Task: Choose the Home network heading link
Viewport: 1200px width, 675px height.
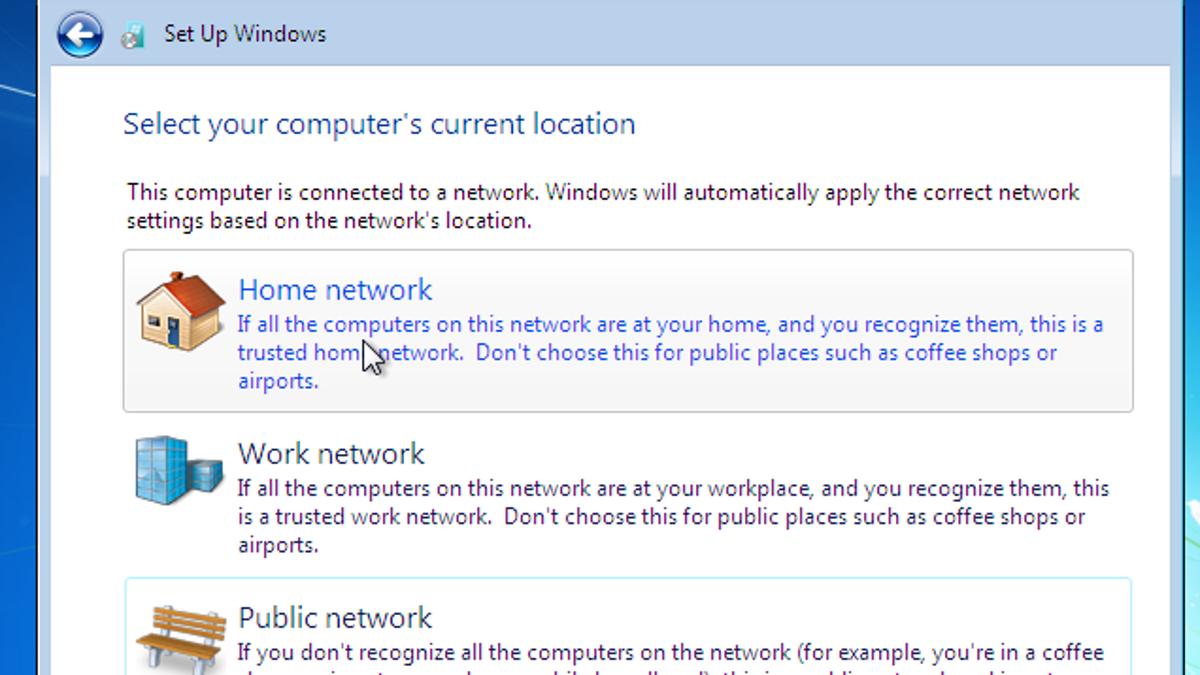Action: click(335, 290)
